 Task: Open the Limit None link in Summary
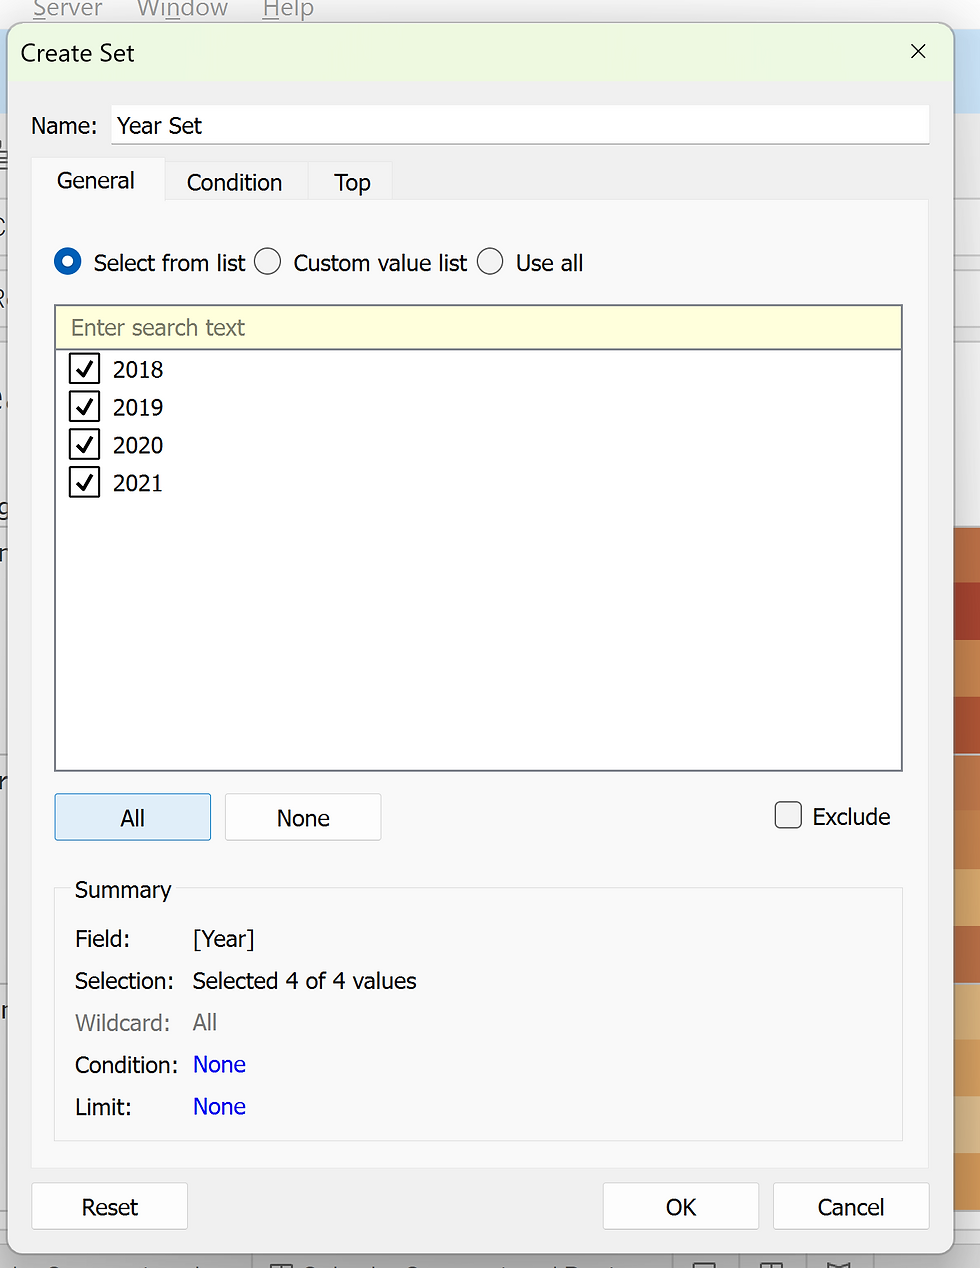click(x=219, y=1106)
